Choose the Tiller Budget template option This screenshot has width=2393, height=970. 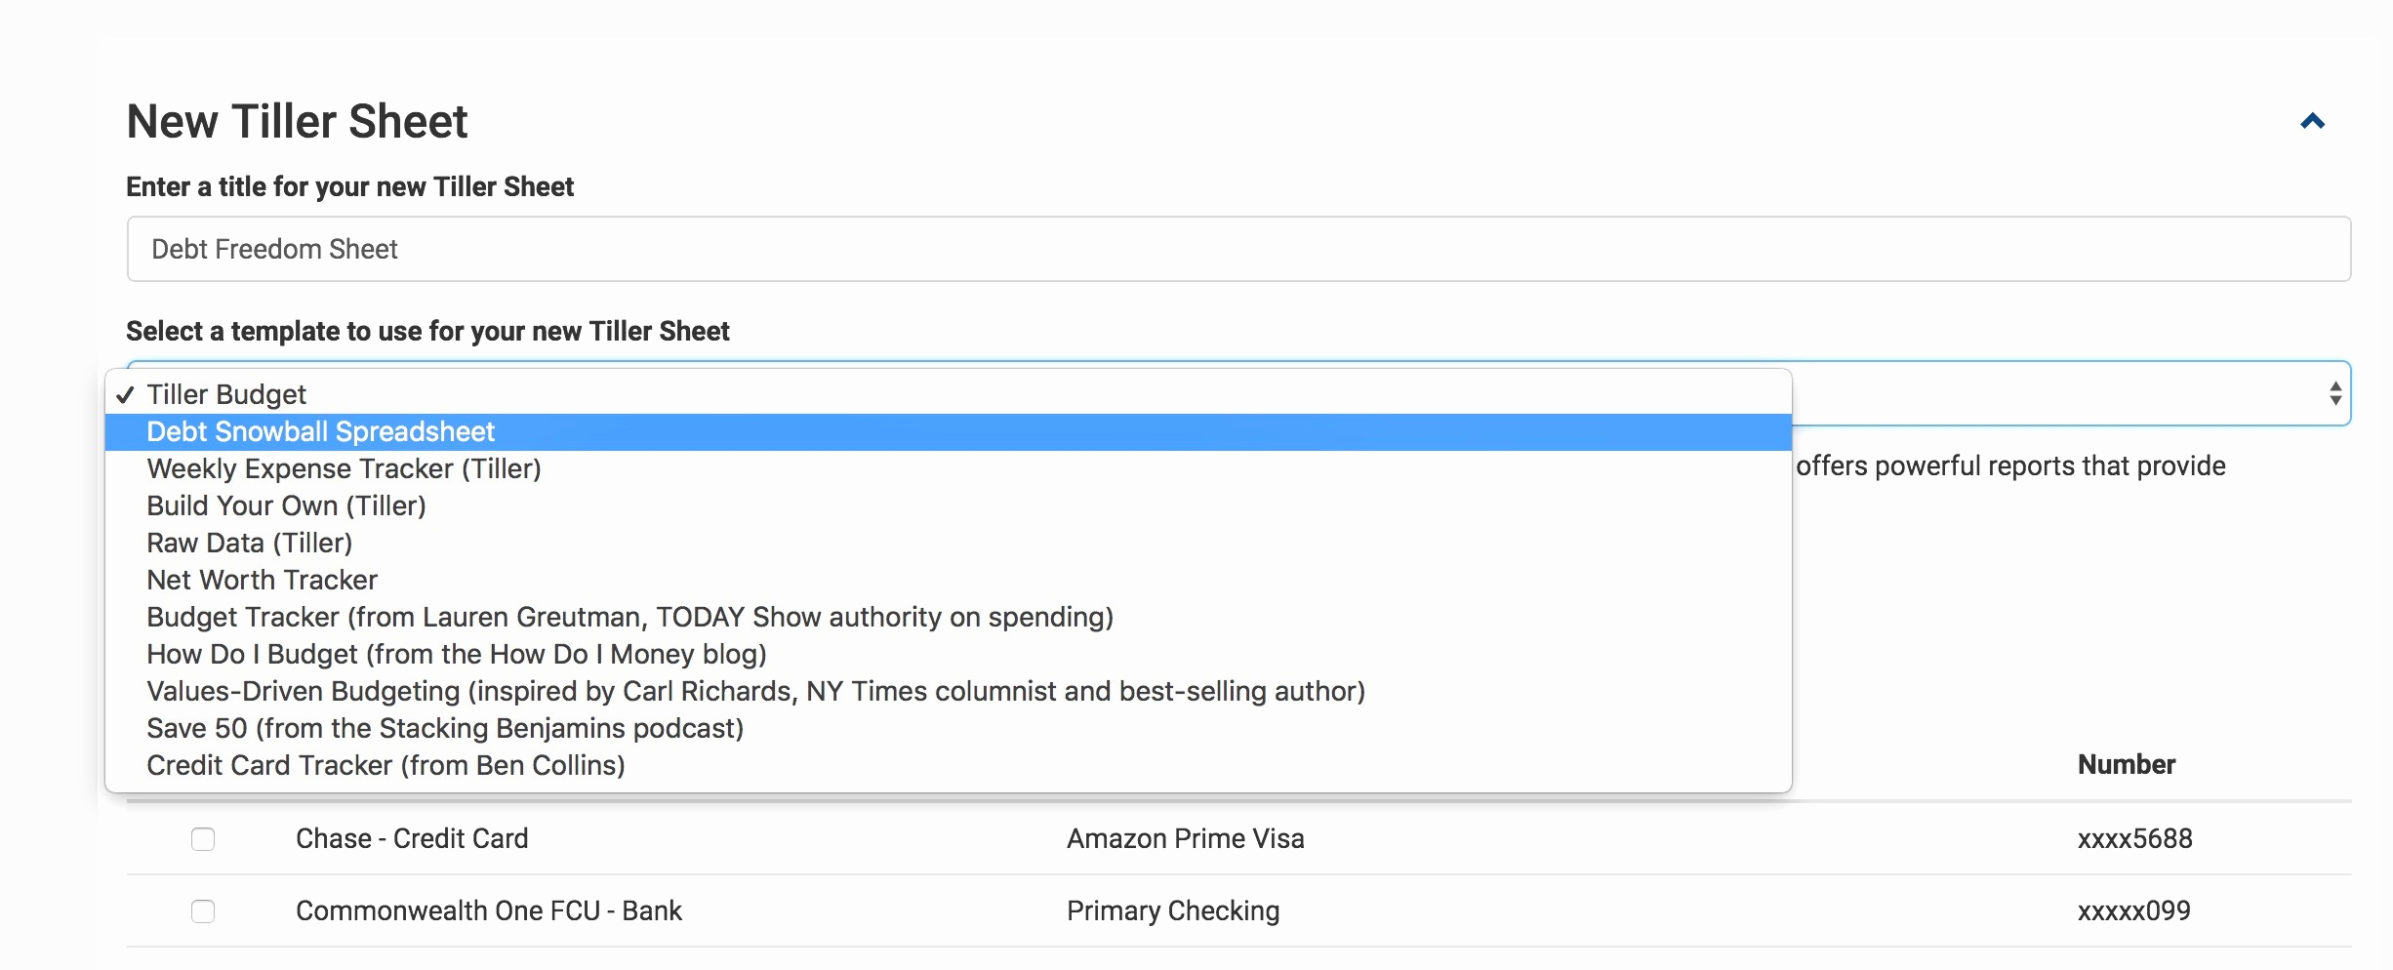(x=224, y=393)
